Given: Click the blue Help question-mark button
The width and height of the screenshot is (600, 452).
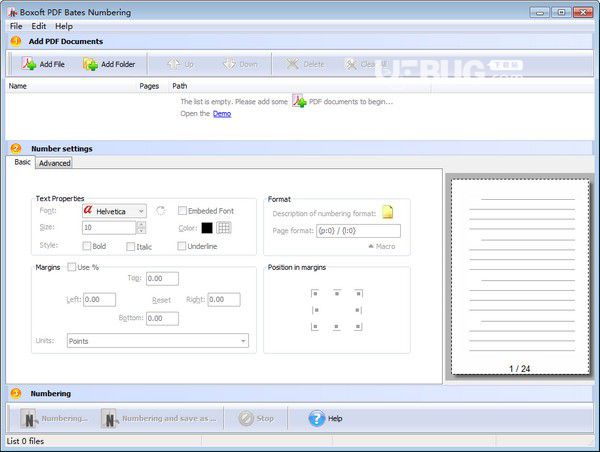Looking at the screenshot, I should (x=325, y=418).
